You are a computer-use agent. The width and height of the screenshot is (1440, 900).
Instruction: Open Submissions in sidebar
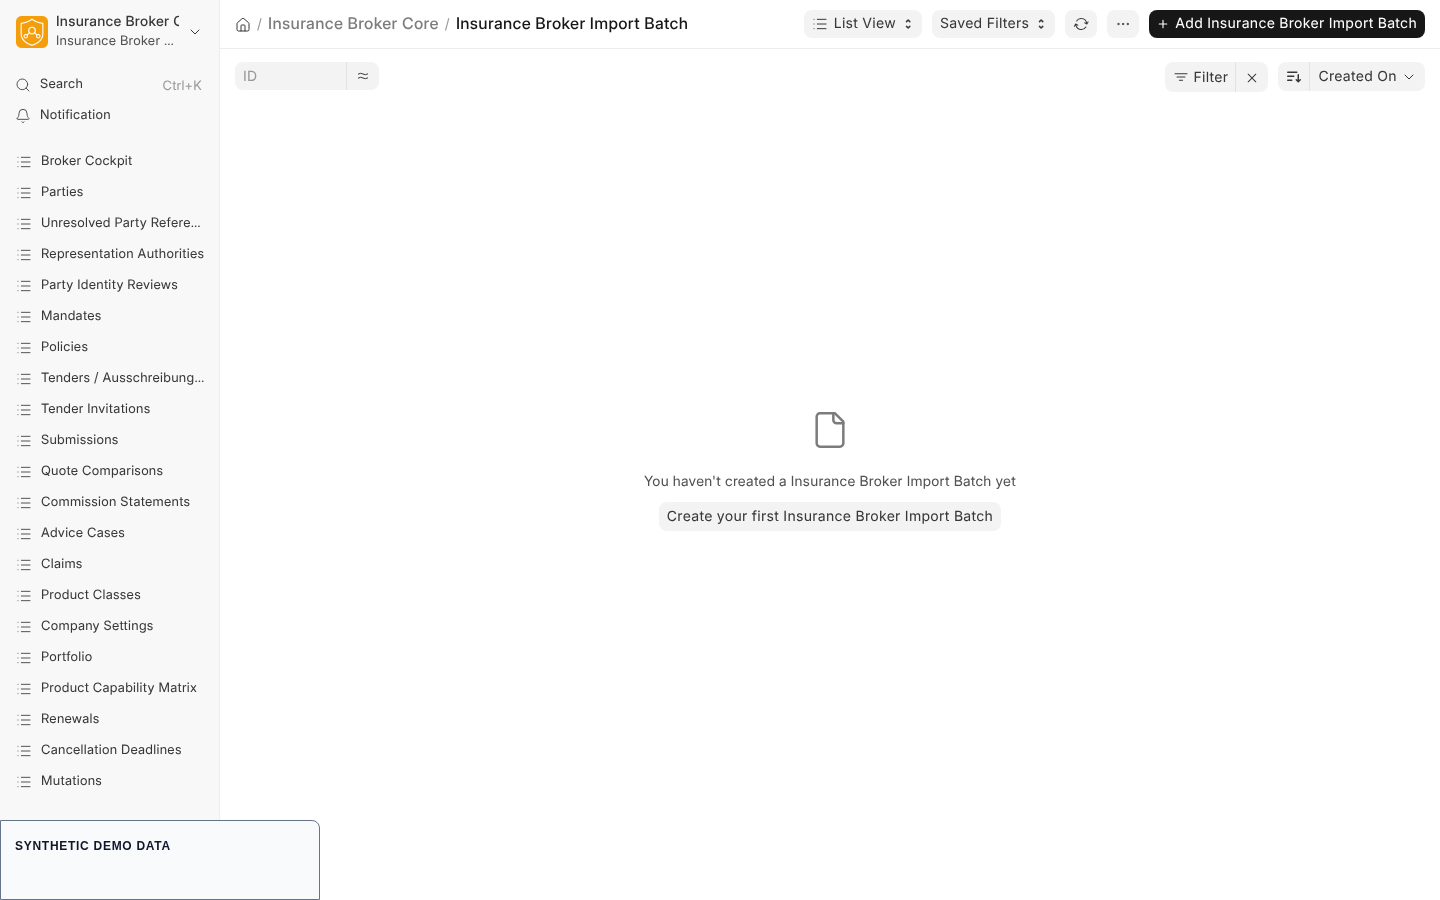click(109, 440)
